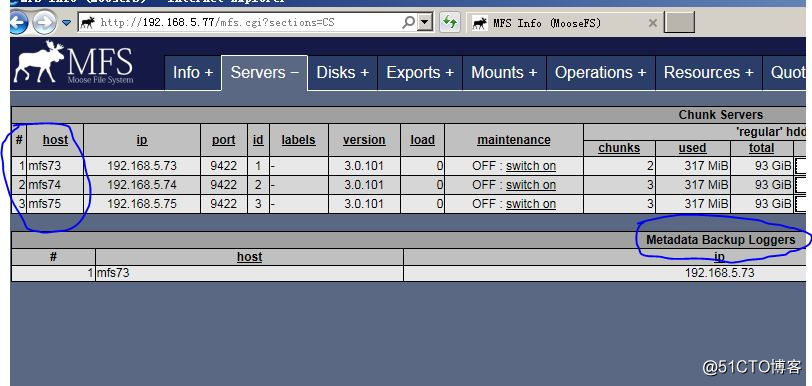Expand the Info + section tab
This screenshot has width=812, height=386.
193,73
